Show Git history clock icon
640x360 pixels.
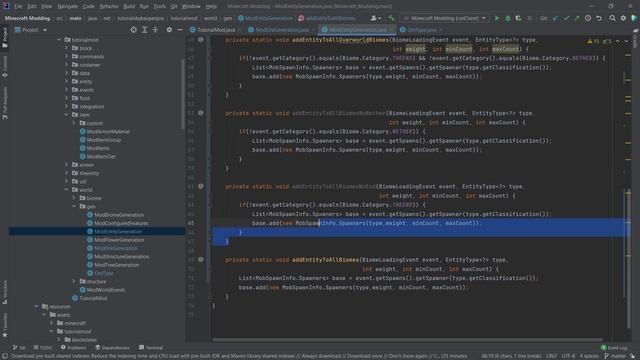click(588, 18)
